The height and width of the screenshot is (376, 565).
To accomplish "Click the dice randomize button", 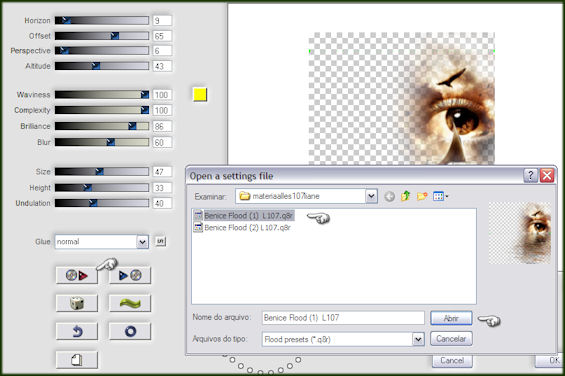I will 77,303.
